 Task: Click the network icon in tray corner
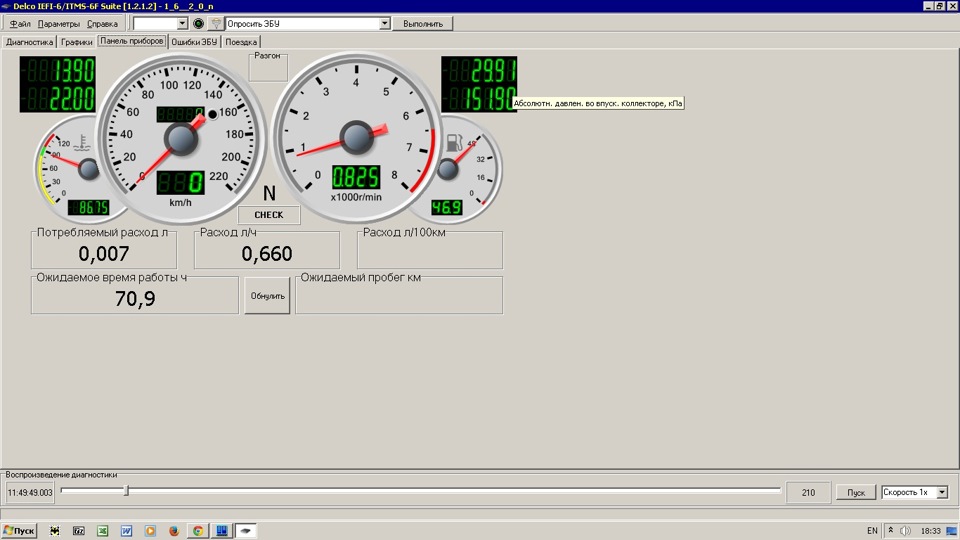tap(952, 531)
